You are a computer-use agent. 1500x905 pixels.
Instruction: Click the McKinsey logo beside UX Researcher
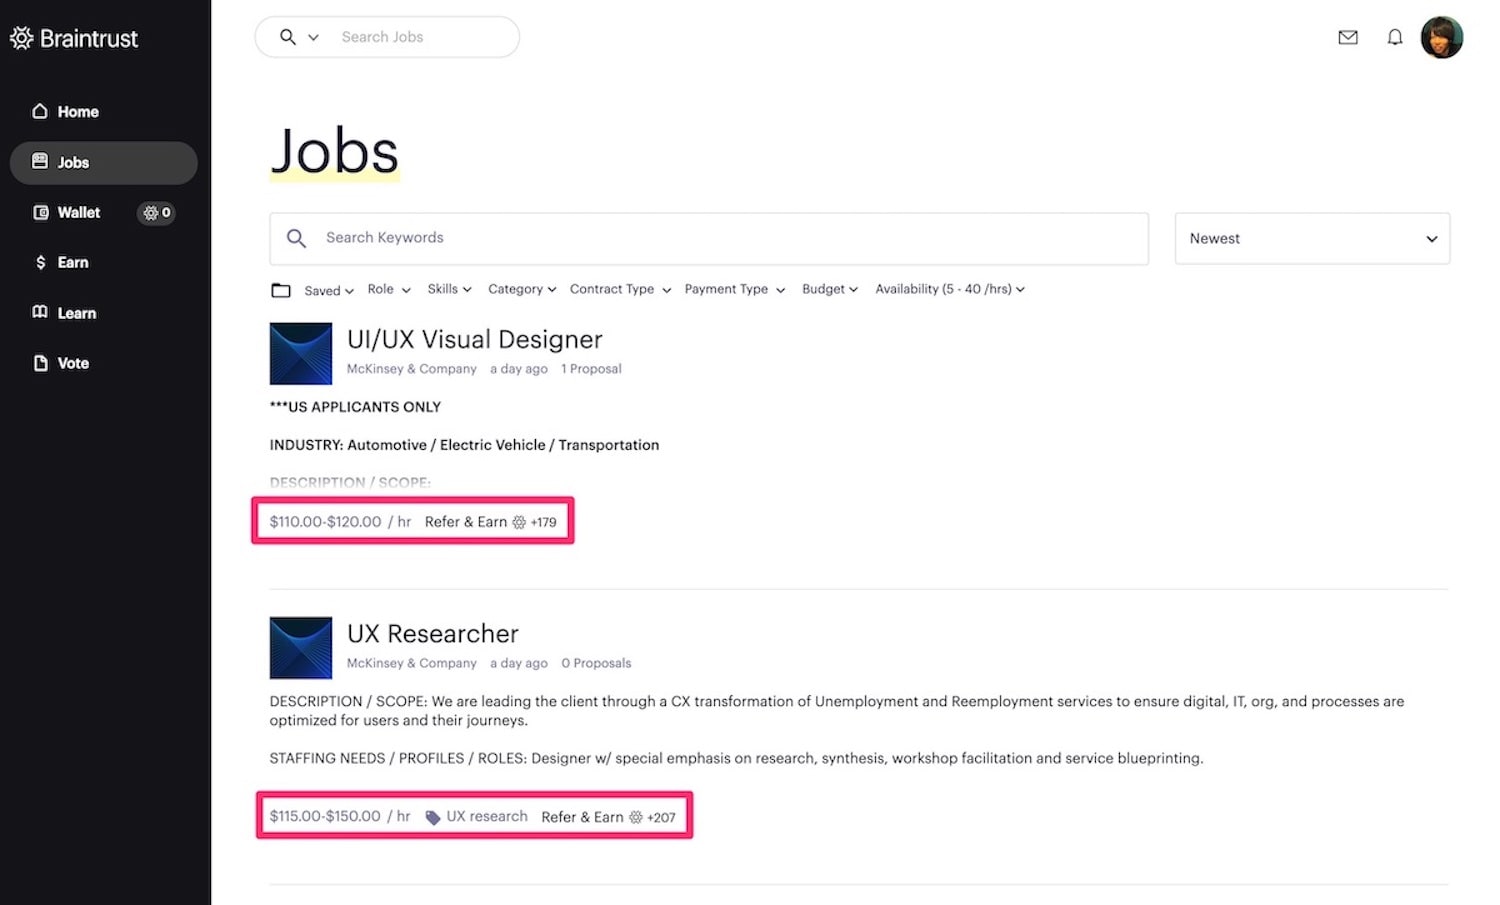tap(300, 648)
